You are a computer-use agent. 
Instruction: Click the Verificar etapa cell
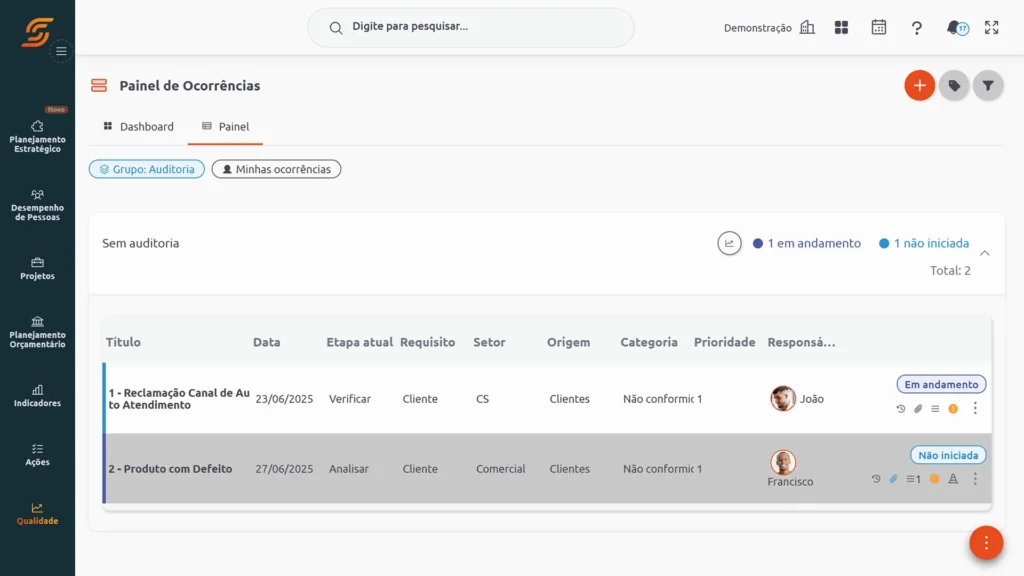[349, 399]
